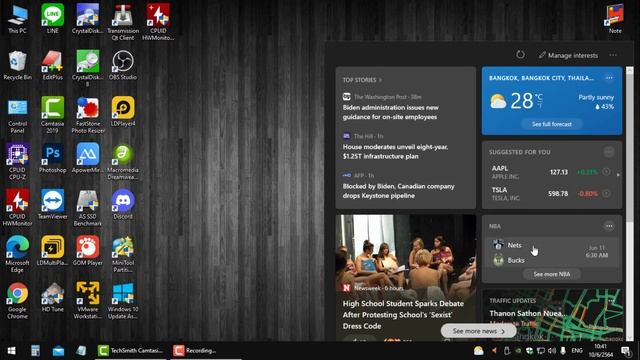Open HD Tune desktop shortcut
Image resolution: width=640 pixels, height=360 pixels.
[53, 298]
